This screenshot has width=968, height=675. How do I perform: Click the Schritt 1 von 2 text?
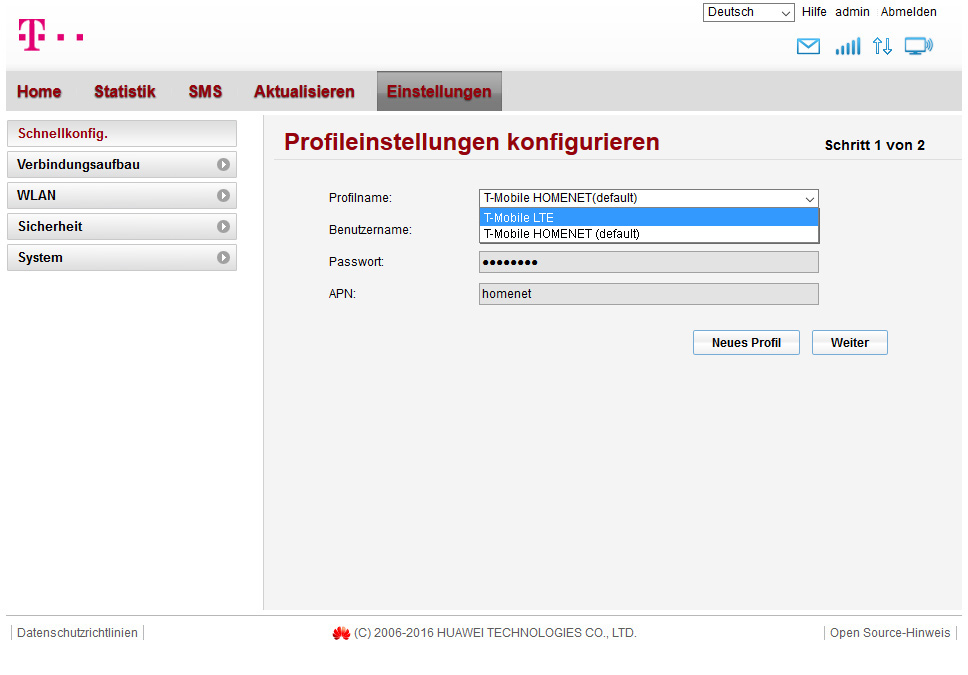tap(874, 145)
